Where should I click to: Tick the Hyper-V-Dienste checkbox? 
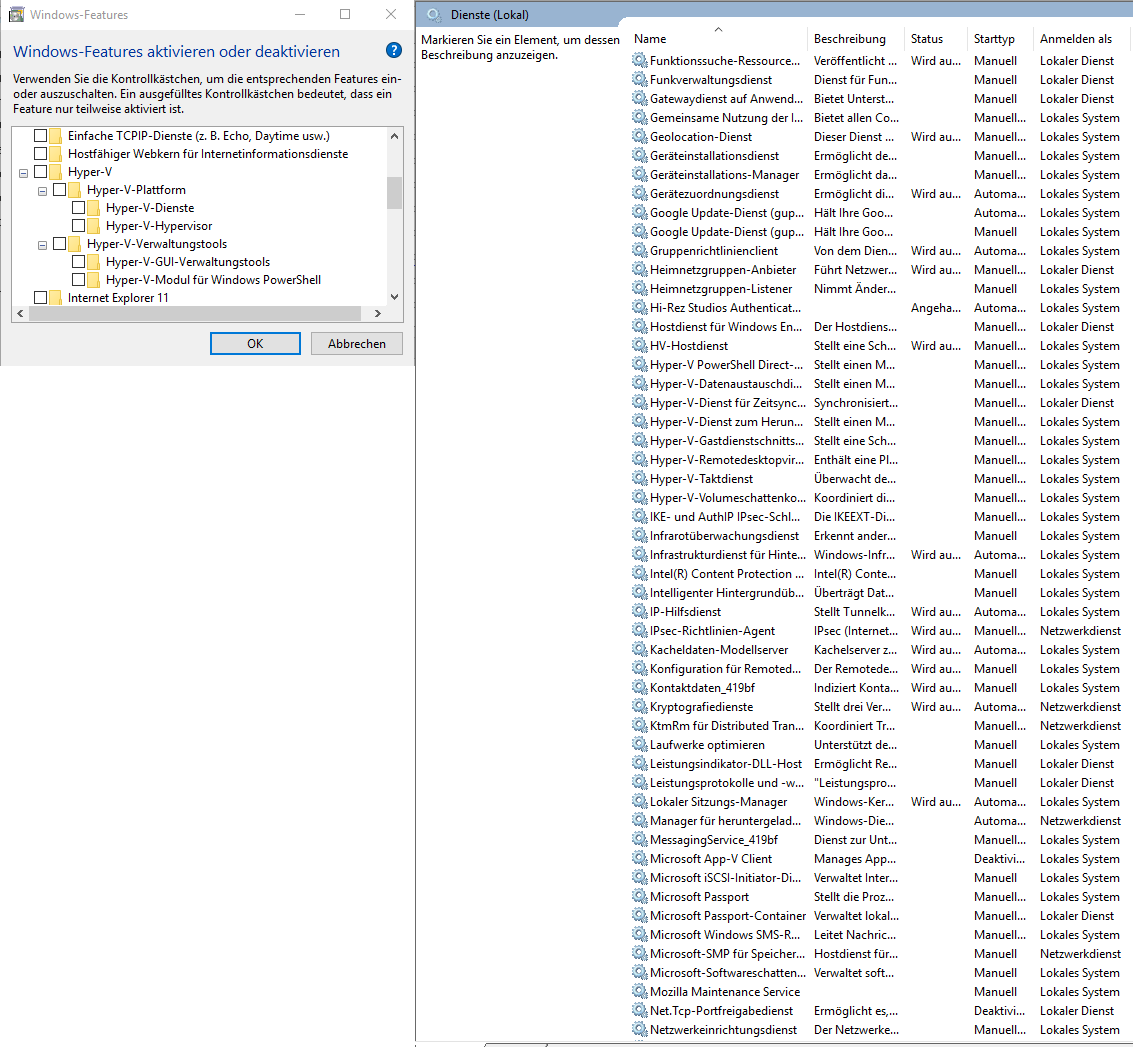pyautogui.click(x=78, y=207)
